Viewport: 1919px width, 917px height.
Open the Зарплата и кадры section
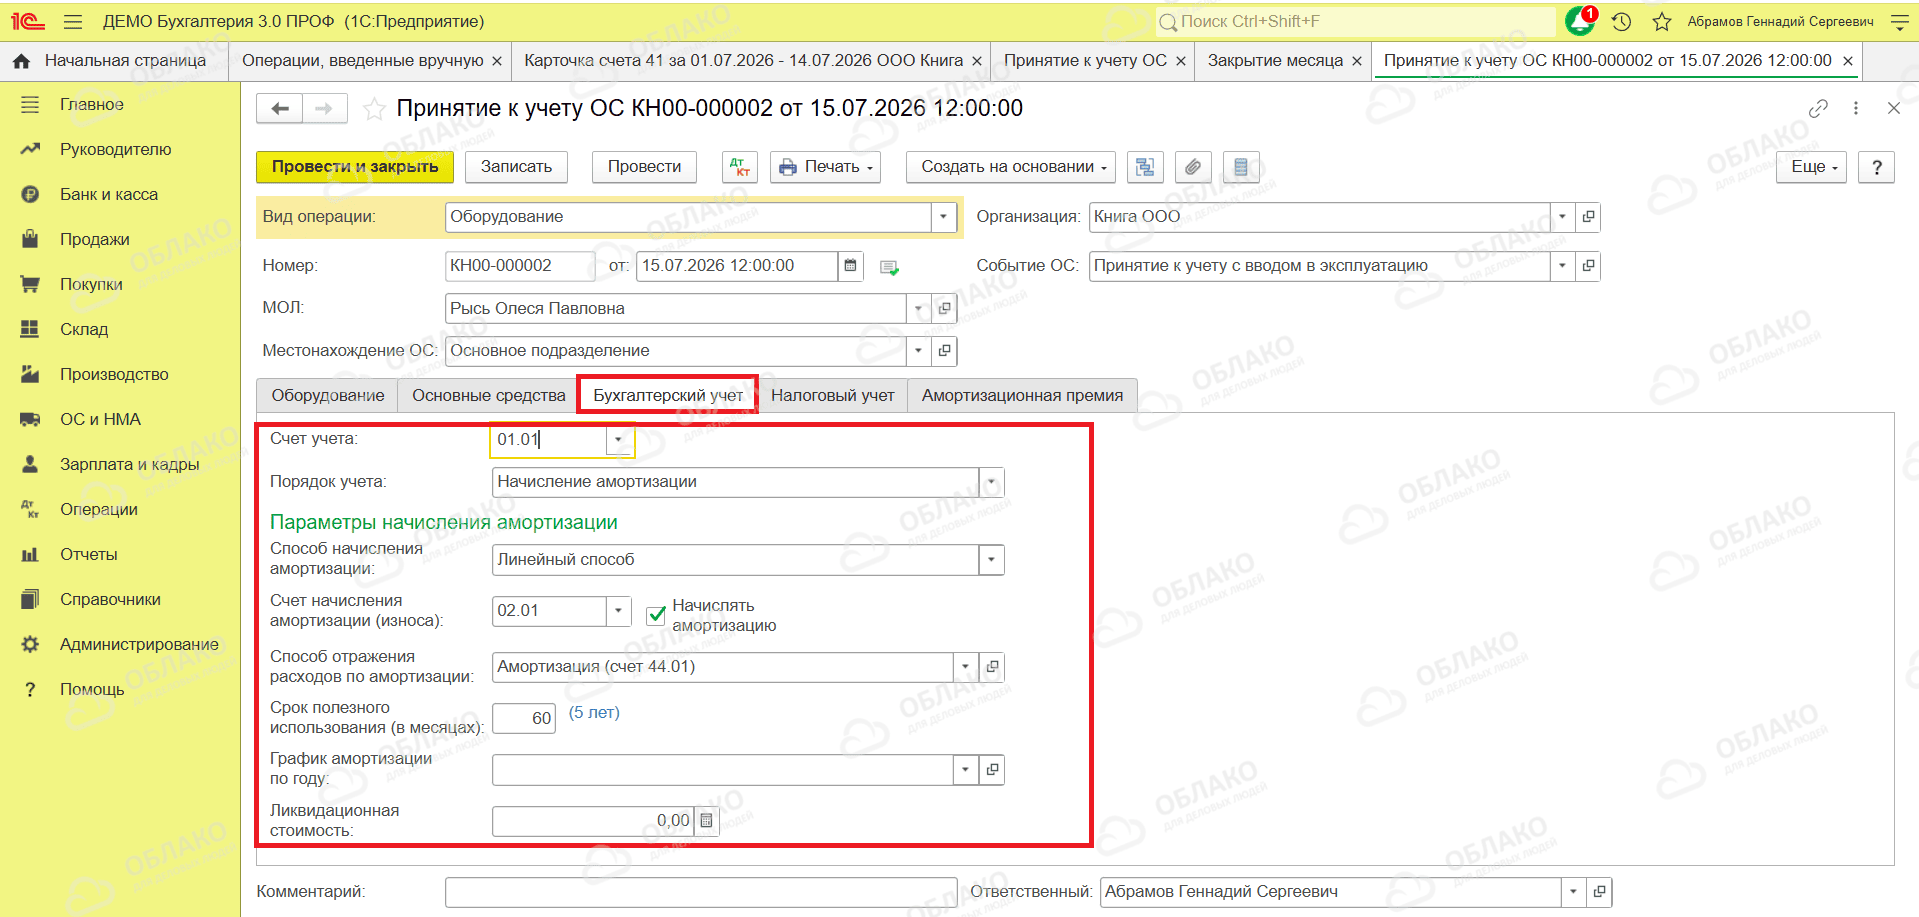coord(130,465)
